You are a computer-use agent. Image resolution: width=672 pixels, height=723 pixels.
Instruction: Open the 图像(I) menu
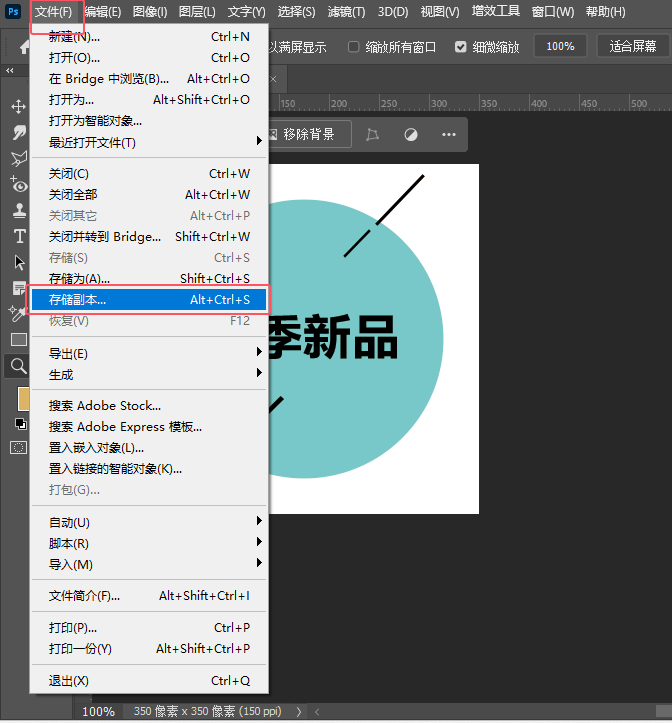tap(150, 12)
